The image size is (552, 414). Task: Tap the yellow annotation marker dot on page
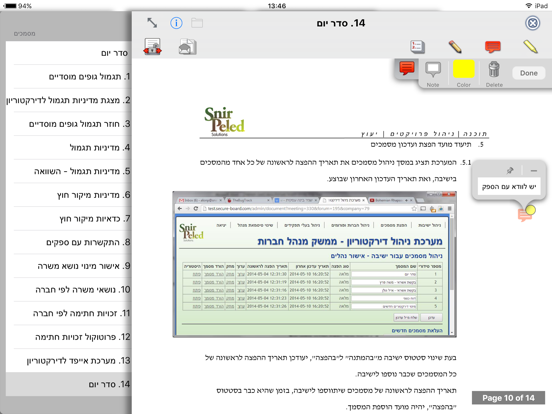[x=530, y=210]
